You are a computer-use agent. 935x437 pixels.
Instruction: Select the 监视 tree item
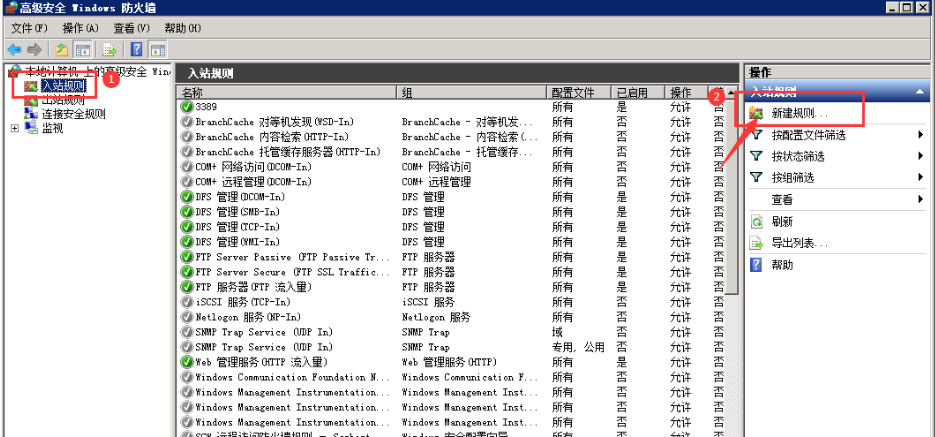coord(52,128)
